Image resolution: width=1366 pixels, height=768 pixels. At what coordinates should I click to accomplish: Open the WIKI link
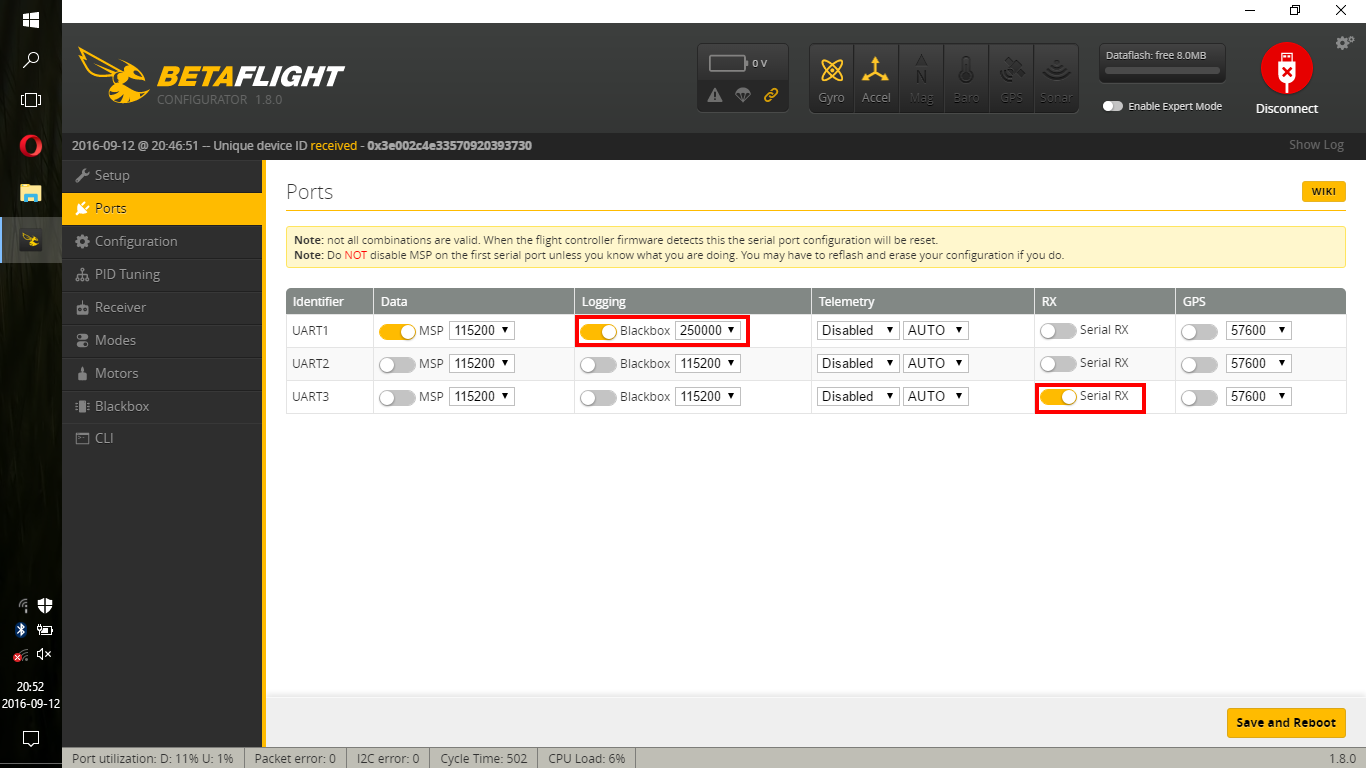(x=1323, y=191)
